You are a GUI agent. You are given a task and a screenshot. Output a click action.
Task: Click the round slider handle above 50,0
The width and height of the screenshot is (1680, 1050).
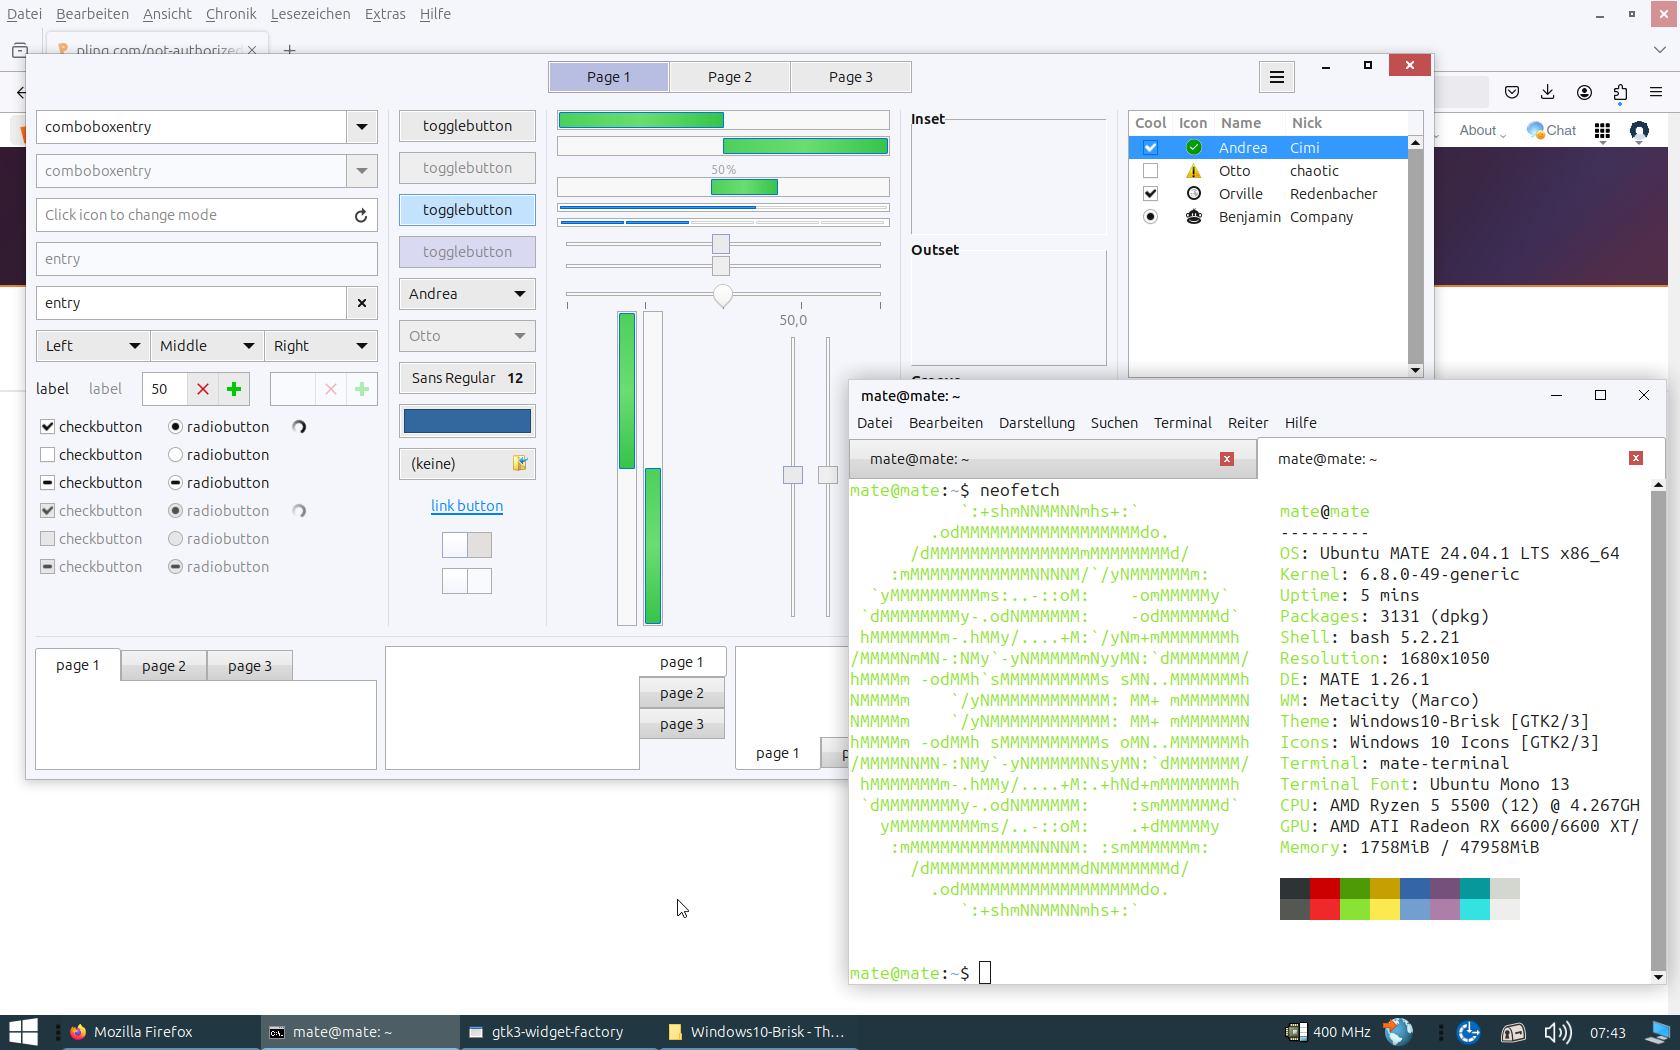tap(723, 295)
